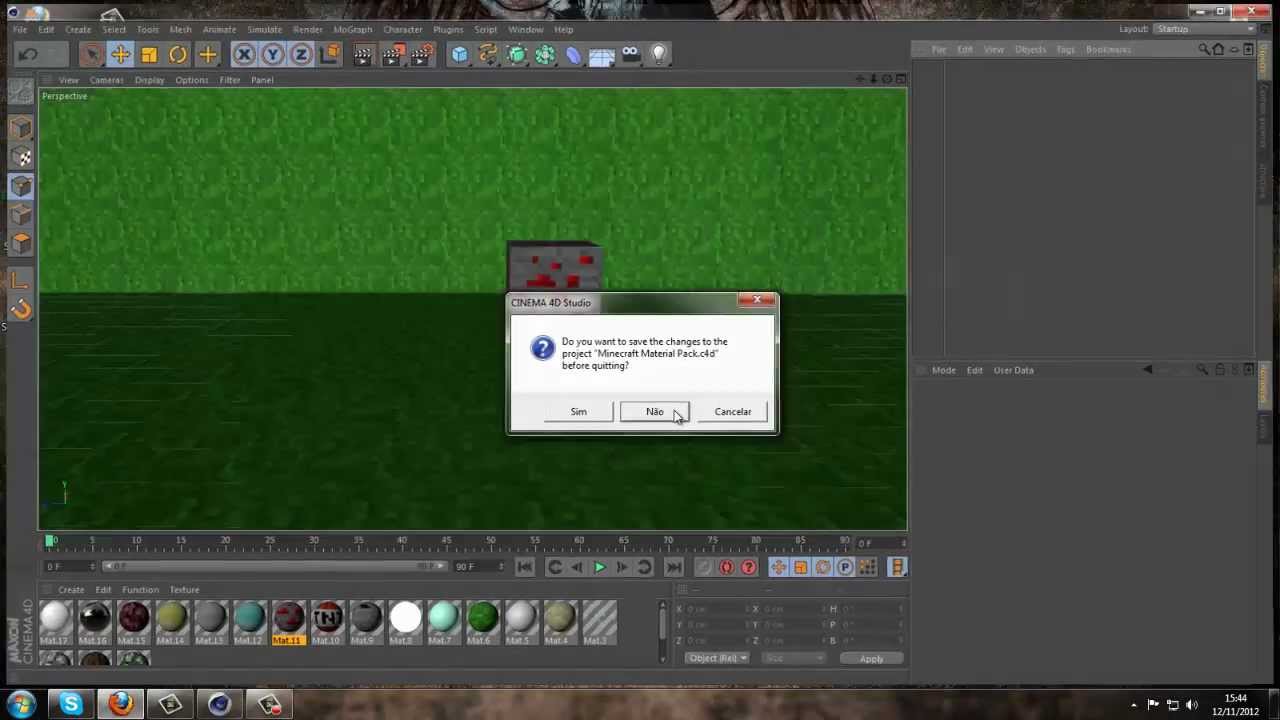Viewport: 1280px width, 720px height.
Task: Click the coordinate system cube icon
Action: click(330, 54)
